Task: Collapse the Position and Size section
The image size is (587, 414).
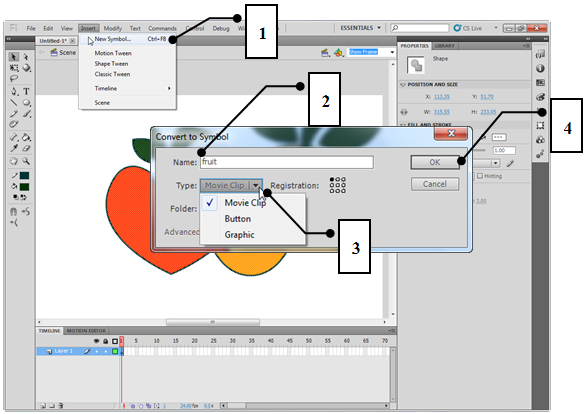Action: (404, 85)
